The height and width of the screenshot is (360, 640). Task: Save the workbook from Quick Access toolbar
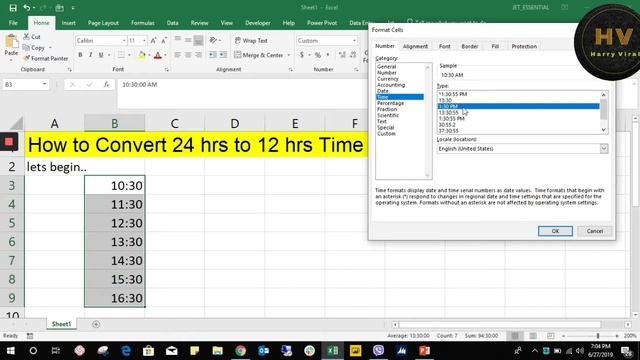click(13, 8)
